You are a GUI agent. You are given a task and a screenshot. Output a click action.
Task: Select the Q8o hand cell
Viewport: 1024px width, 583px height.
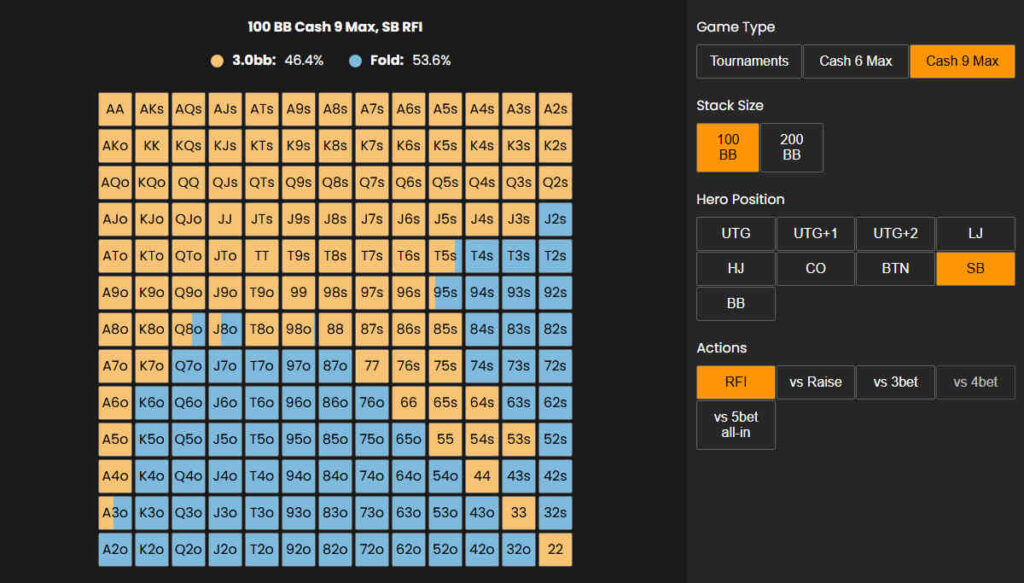(x=189, y=329)
